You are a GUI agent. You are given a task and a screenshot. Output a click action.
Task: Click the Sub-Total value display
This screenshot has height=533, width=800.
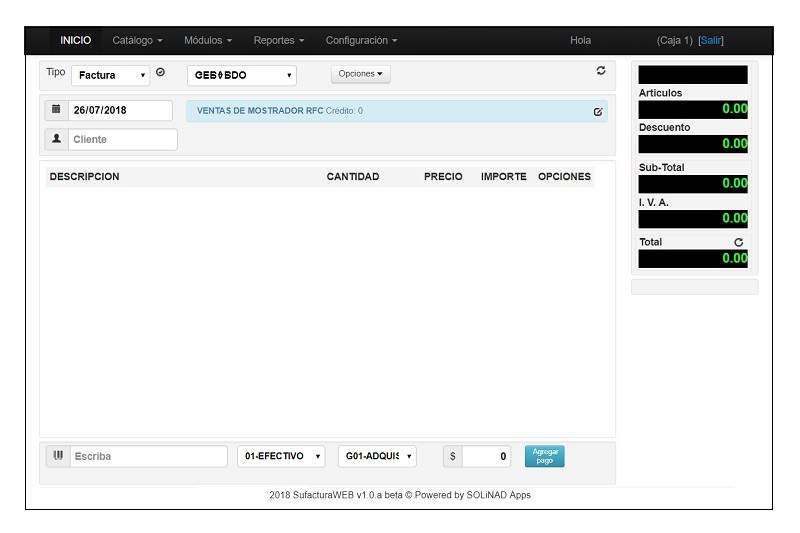click(x=693, y=184)
